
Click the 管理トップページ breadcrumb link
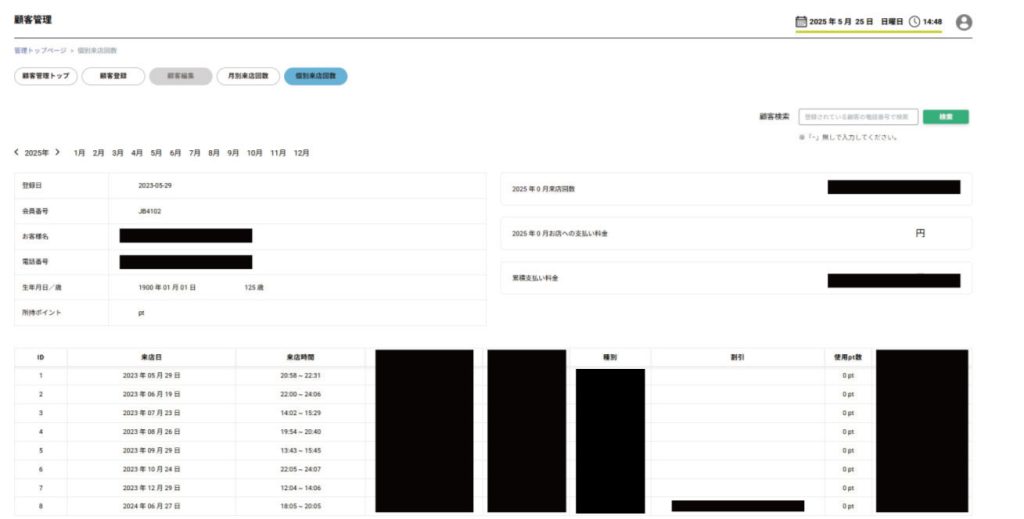40,50
